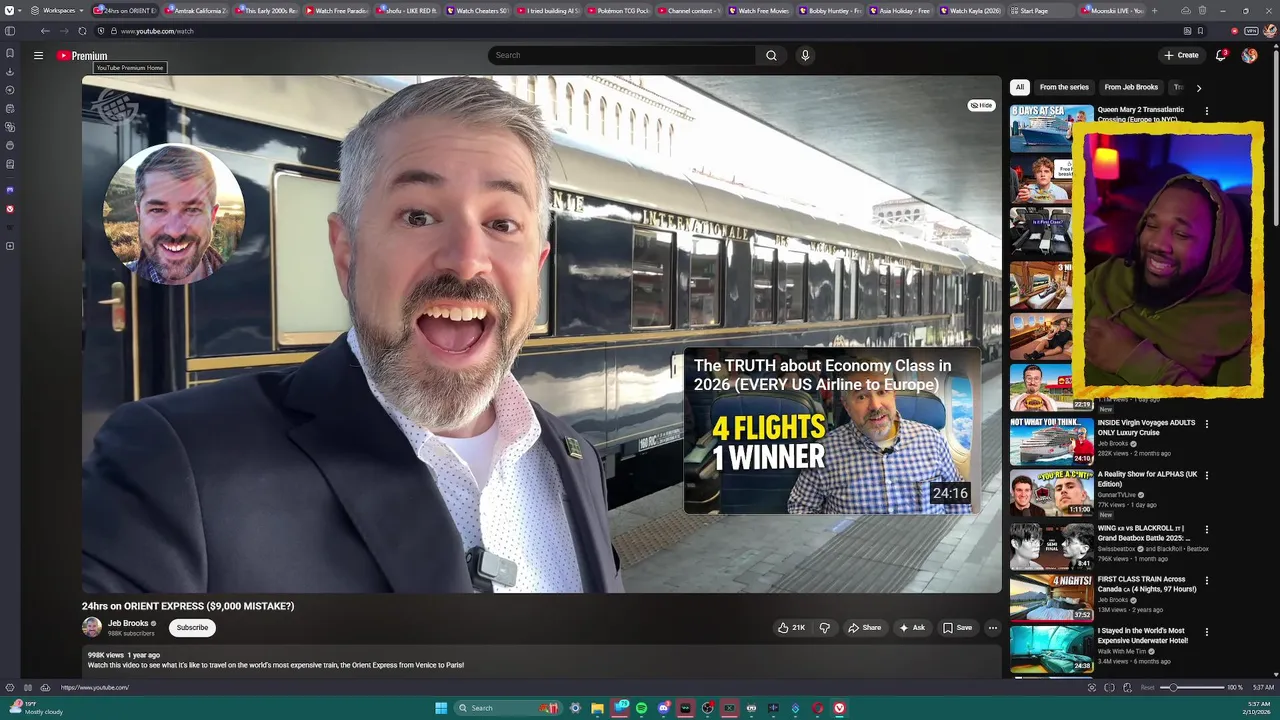Click the Ask button

(x=912, y=628)
